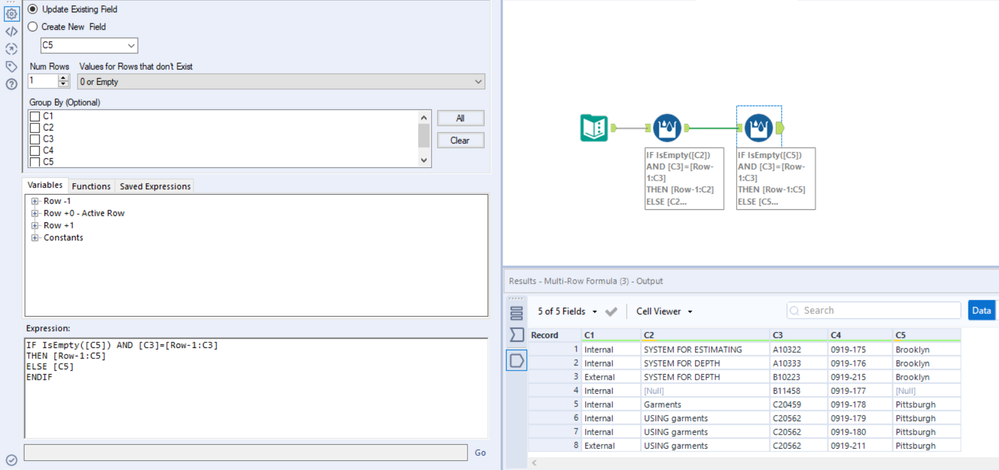Select the first Multi-Row Formula tool (C2)
The width and height of the screenshot is (999, 470).
tap(667, 128)
